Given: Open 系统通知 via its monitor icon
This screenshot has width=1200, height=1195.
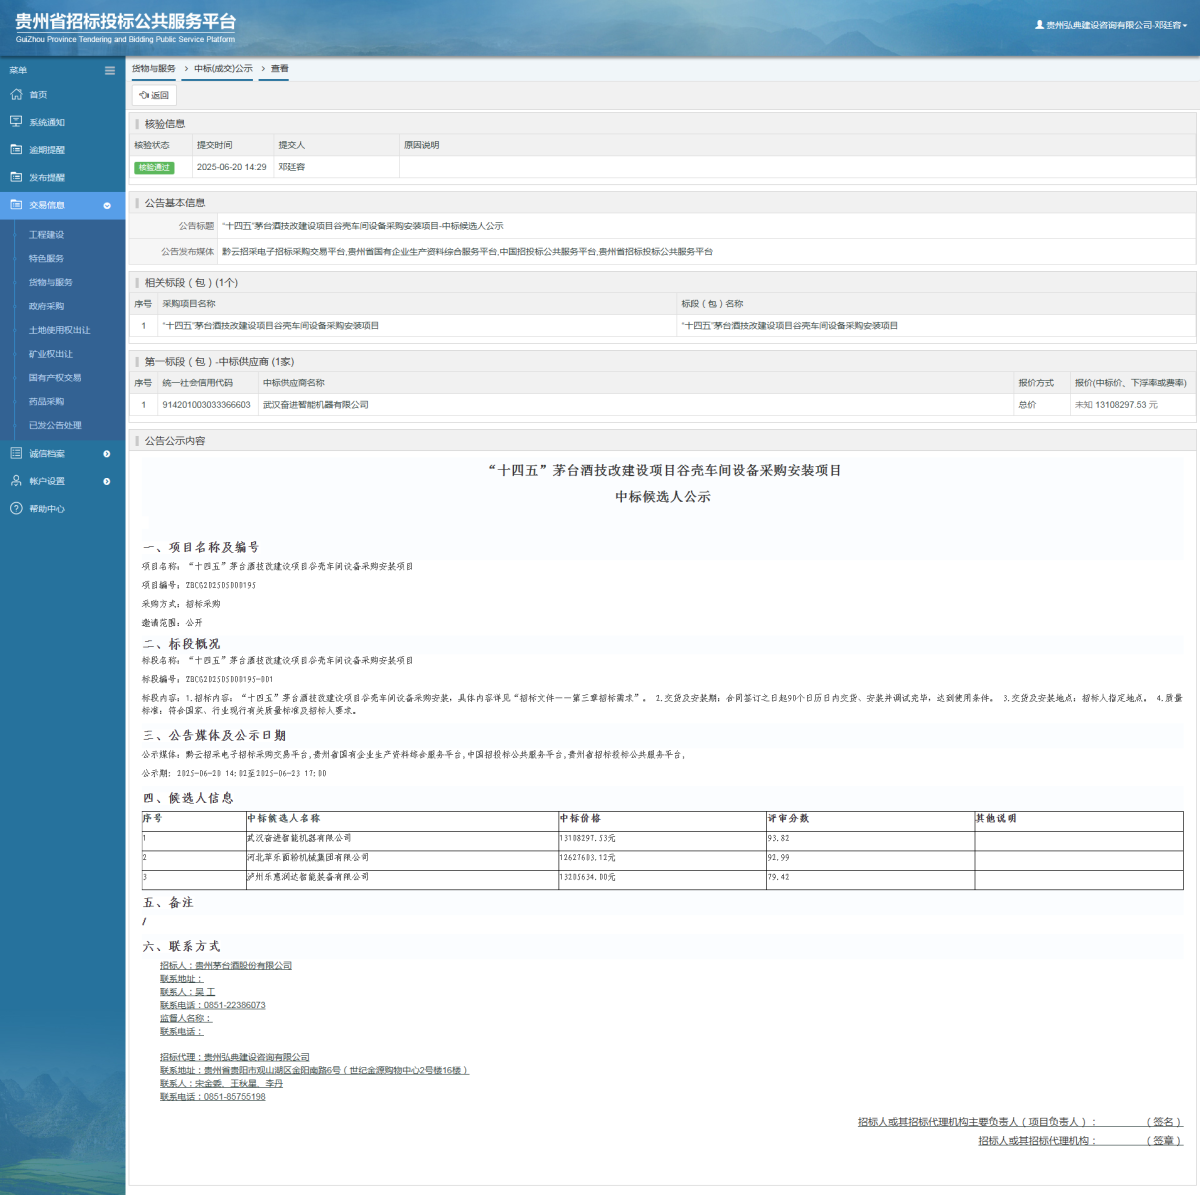Looking at the screenshot, I should coord(16,122).
